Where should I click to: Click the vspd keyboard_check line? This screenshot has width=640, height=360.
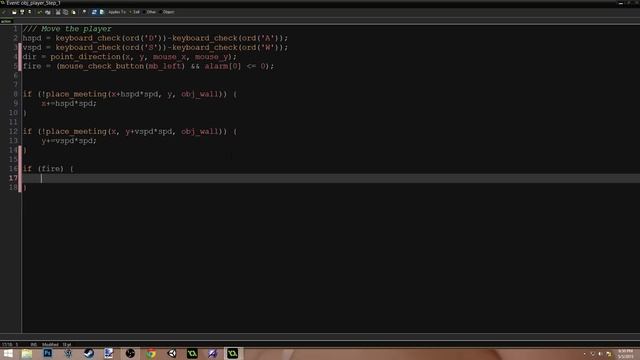[155, 47]
